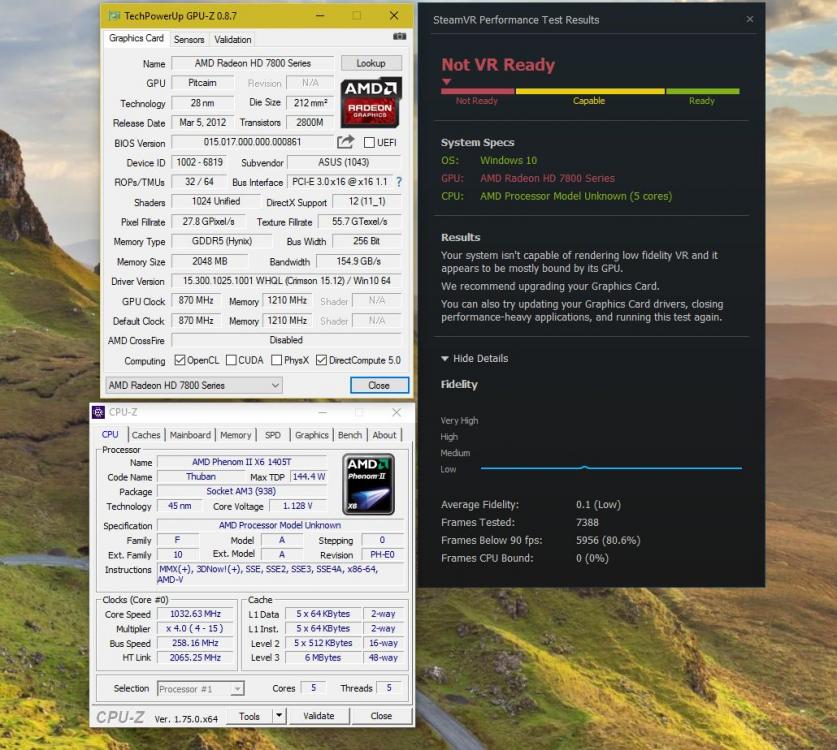The width and height of the screenshot is (837, 750).
Task: Click the Validate button in CPU-Z
Action: pos(319,716)
